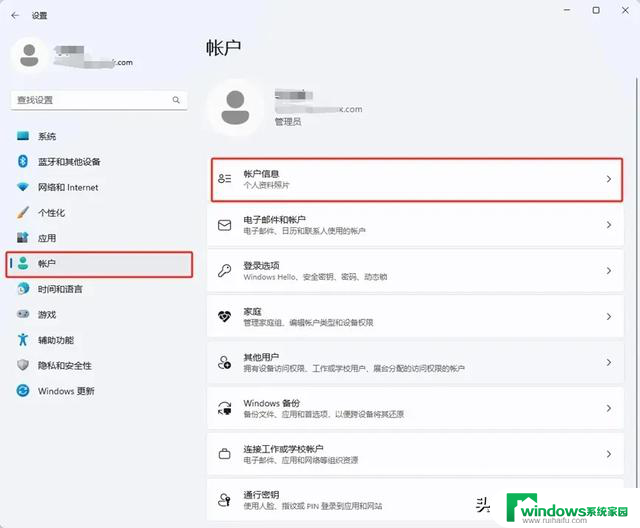Click the search magnifier icon
Image resolution: width=640 pixels, height=528 pixels.
176,100
